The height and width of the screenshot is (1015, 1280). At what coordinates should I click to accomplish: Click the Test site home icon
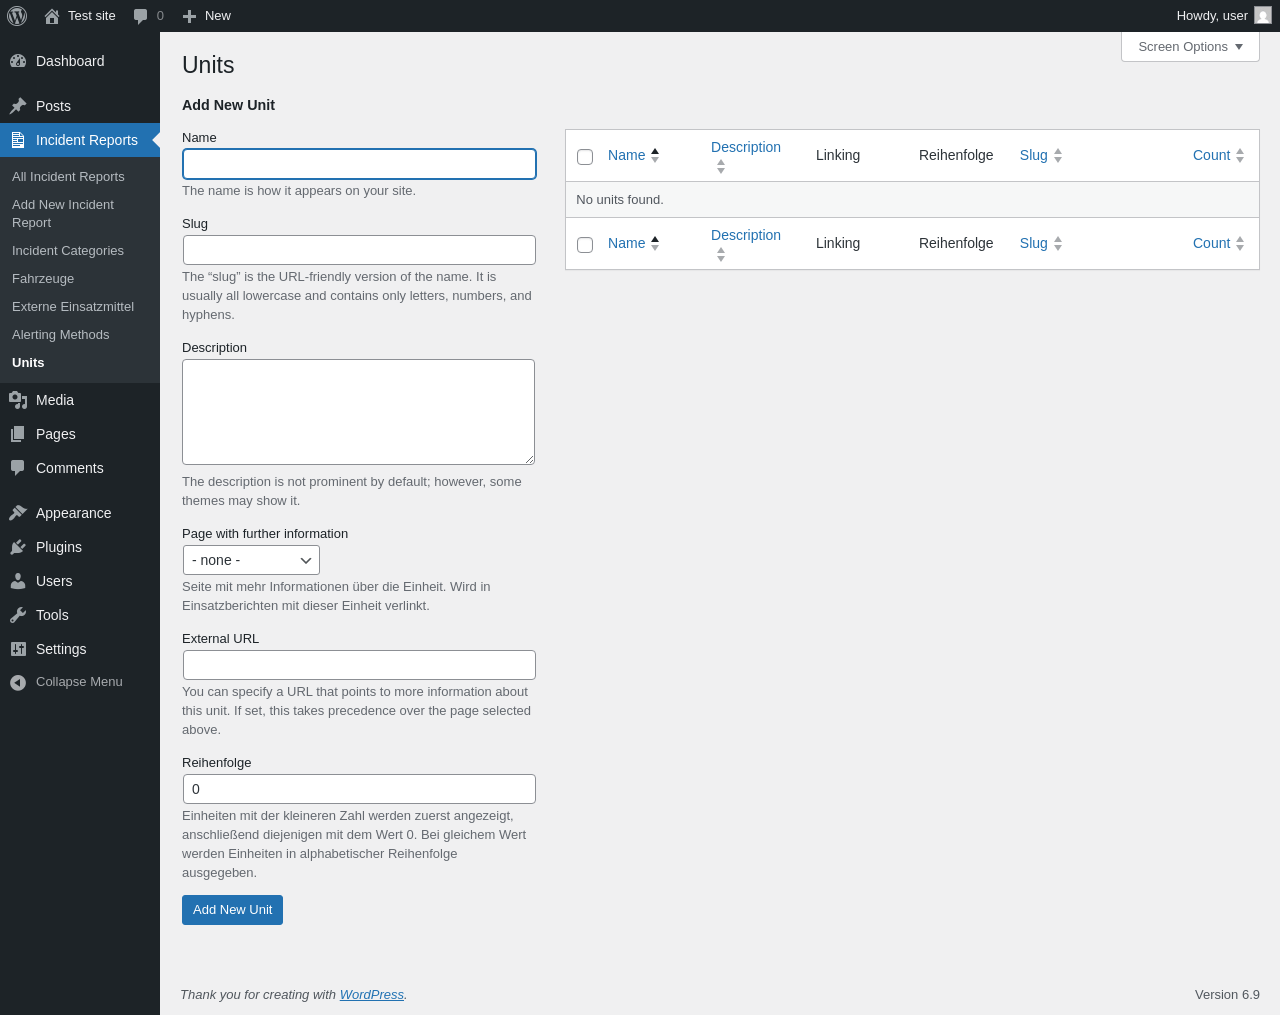click(52, 16)
